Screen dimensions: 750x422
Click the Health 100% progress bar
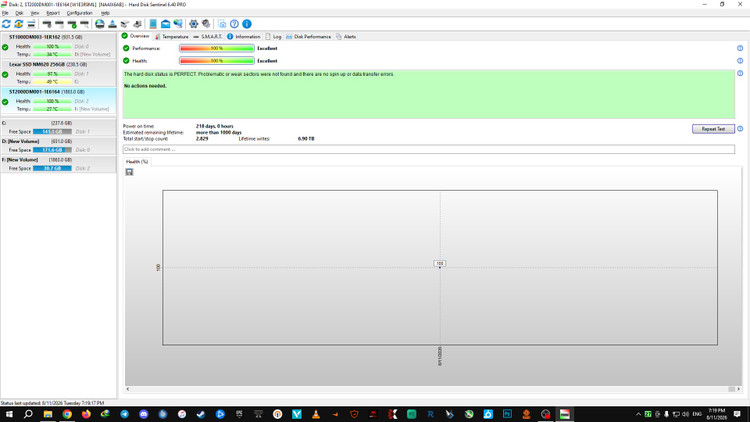point(217,61)
